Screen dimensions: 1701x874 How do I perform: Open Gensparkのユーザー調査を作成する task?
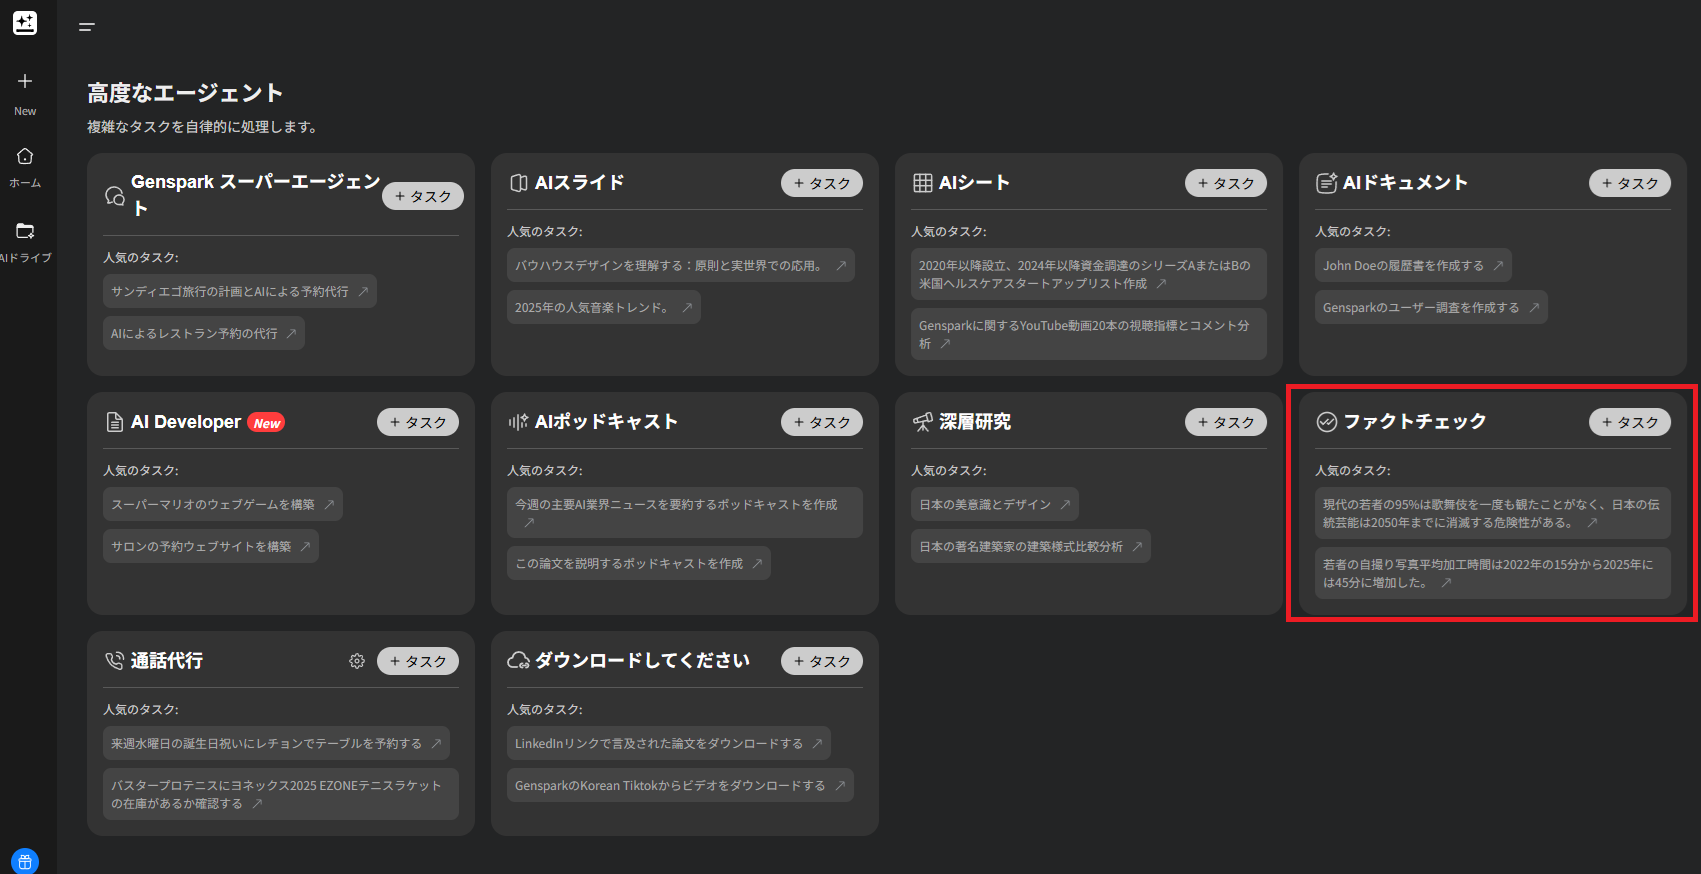click(1431, 307)
